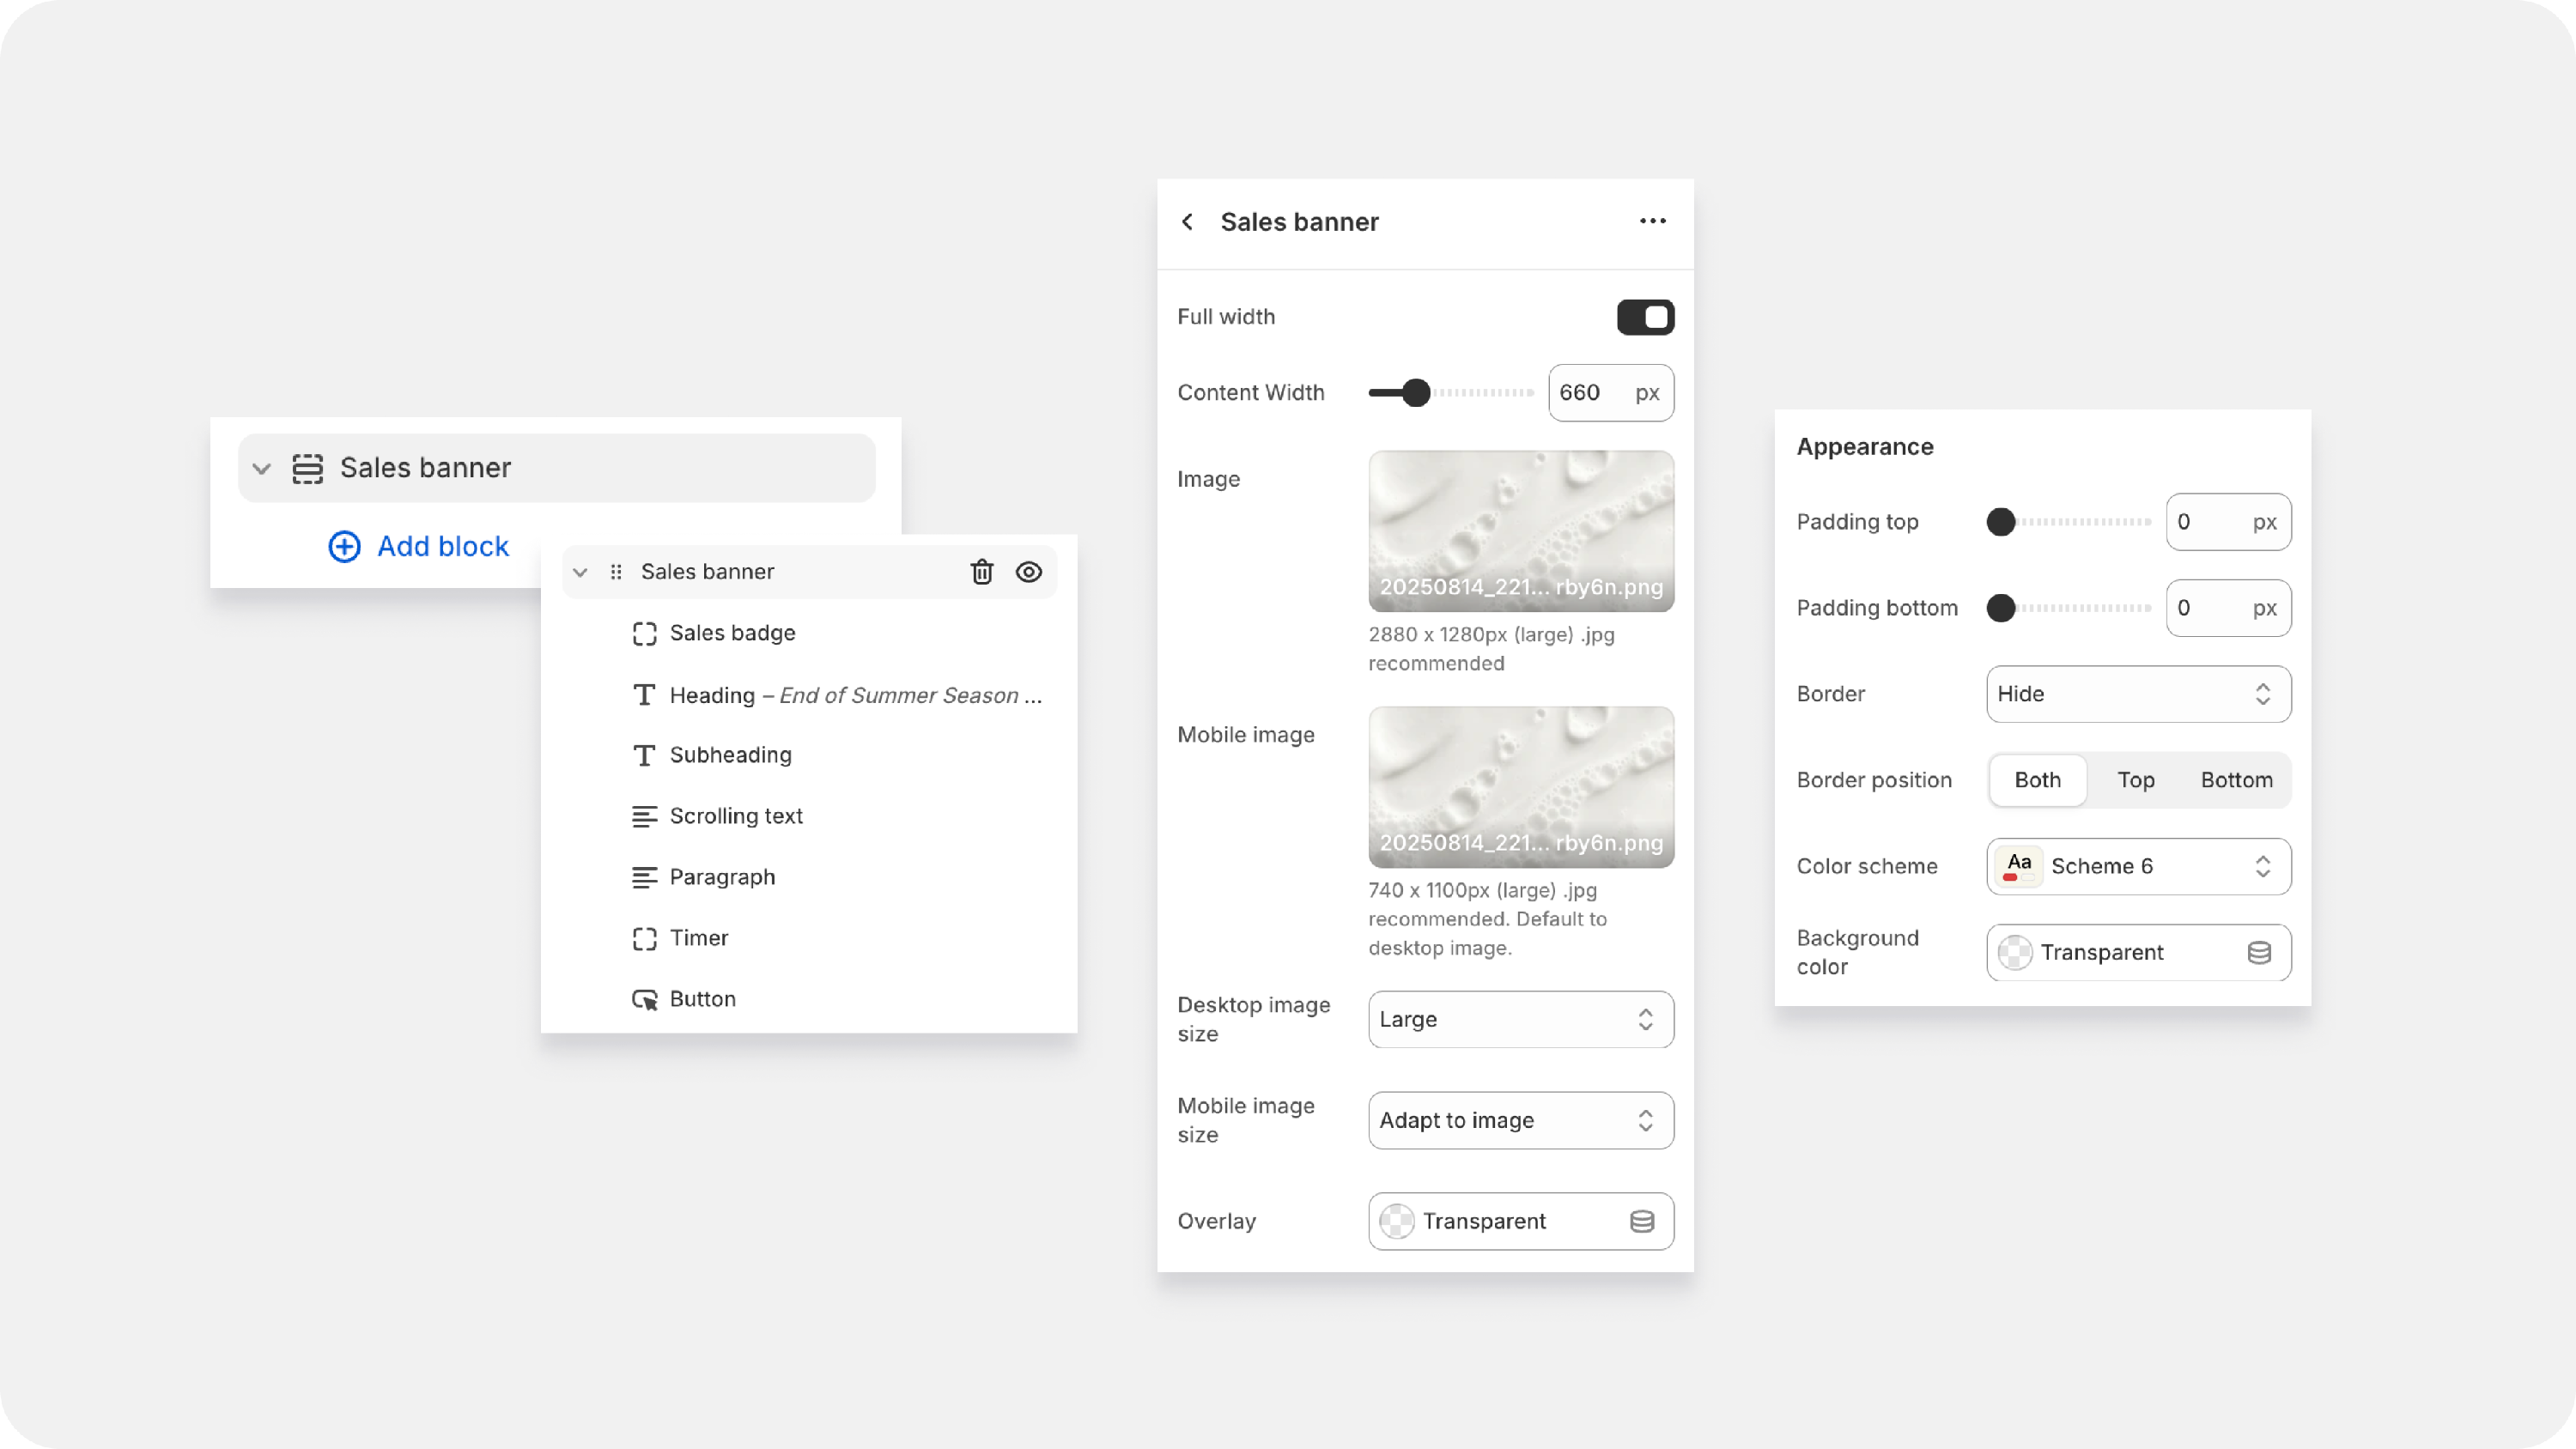The width and height of the screenshot is (2576, 1449).
Task: Collapse the Sales banner block tree chevron
Action: [580, 572]
